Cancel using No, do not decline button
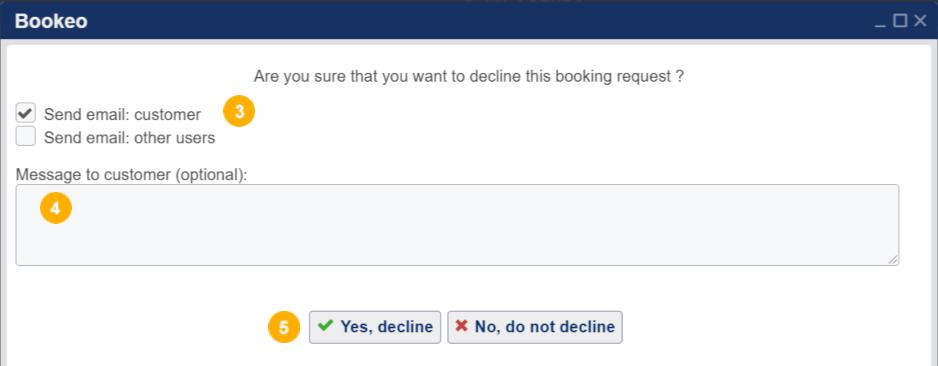The height and width of the screenshot is (366, 938). (x=535, y=327)
